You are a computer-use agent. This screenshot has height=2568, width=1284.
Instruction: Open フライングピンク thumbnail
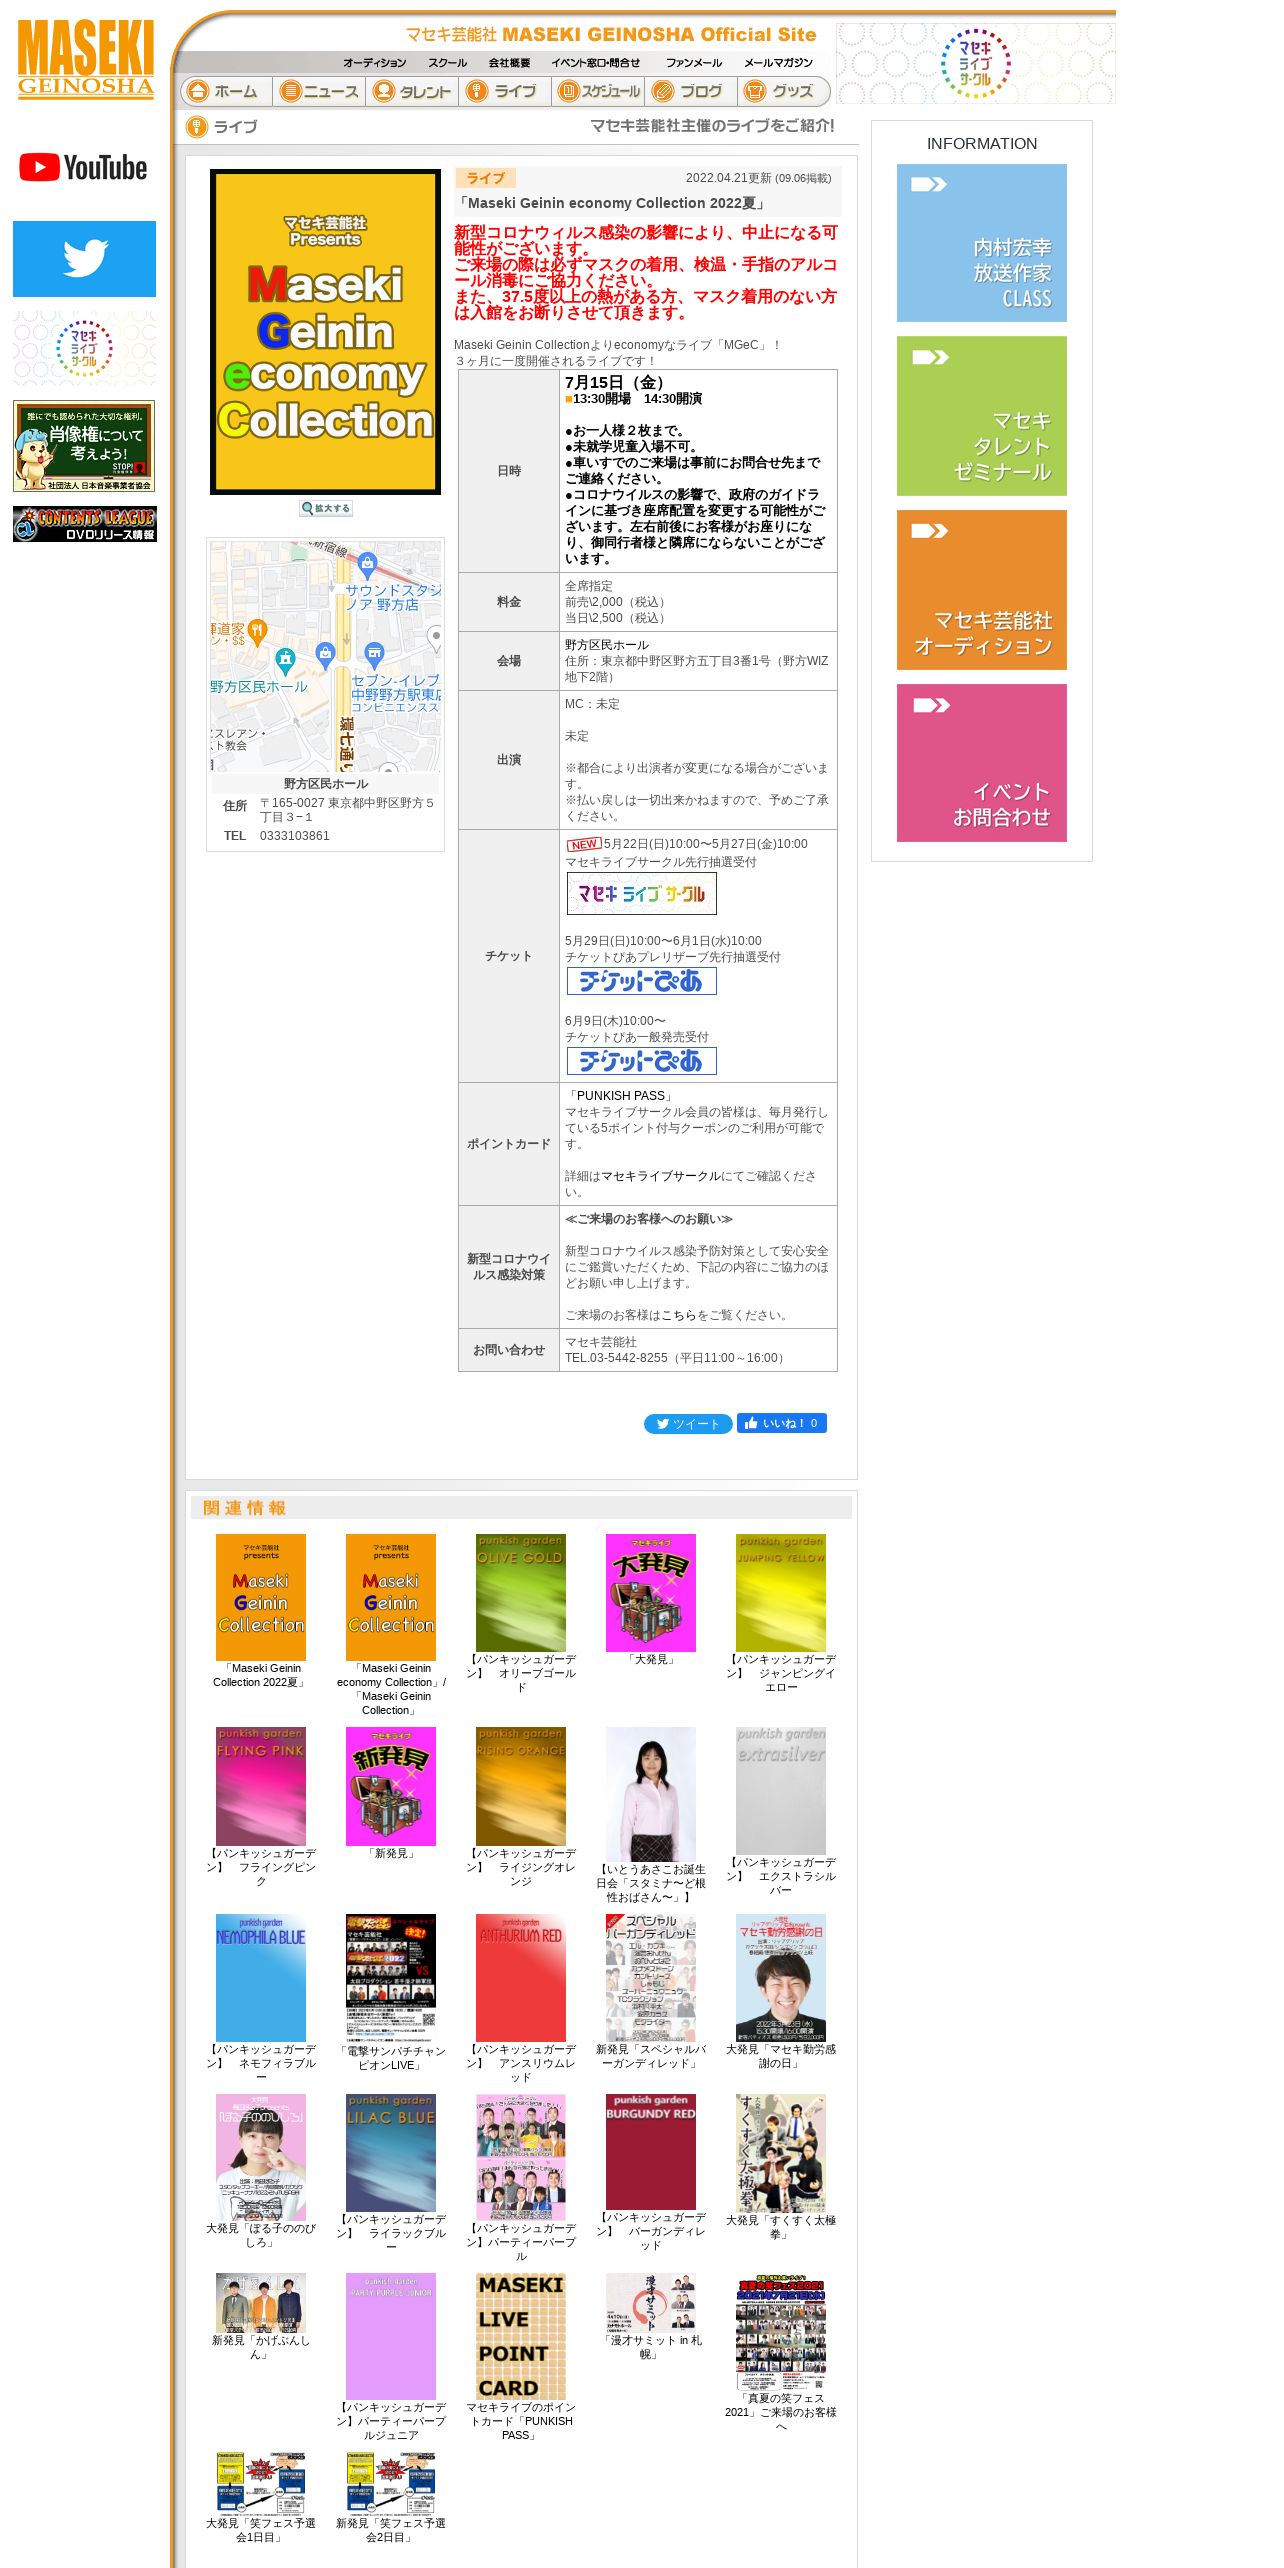pos(261,1786)
